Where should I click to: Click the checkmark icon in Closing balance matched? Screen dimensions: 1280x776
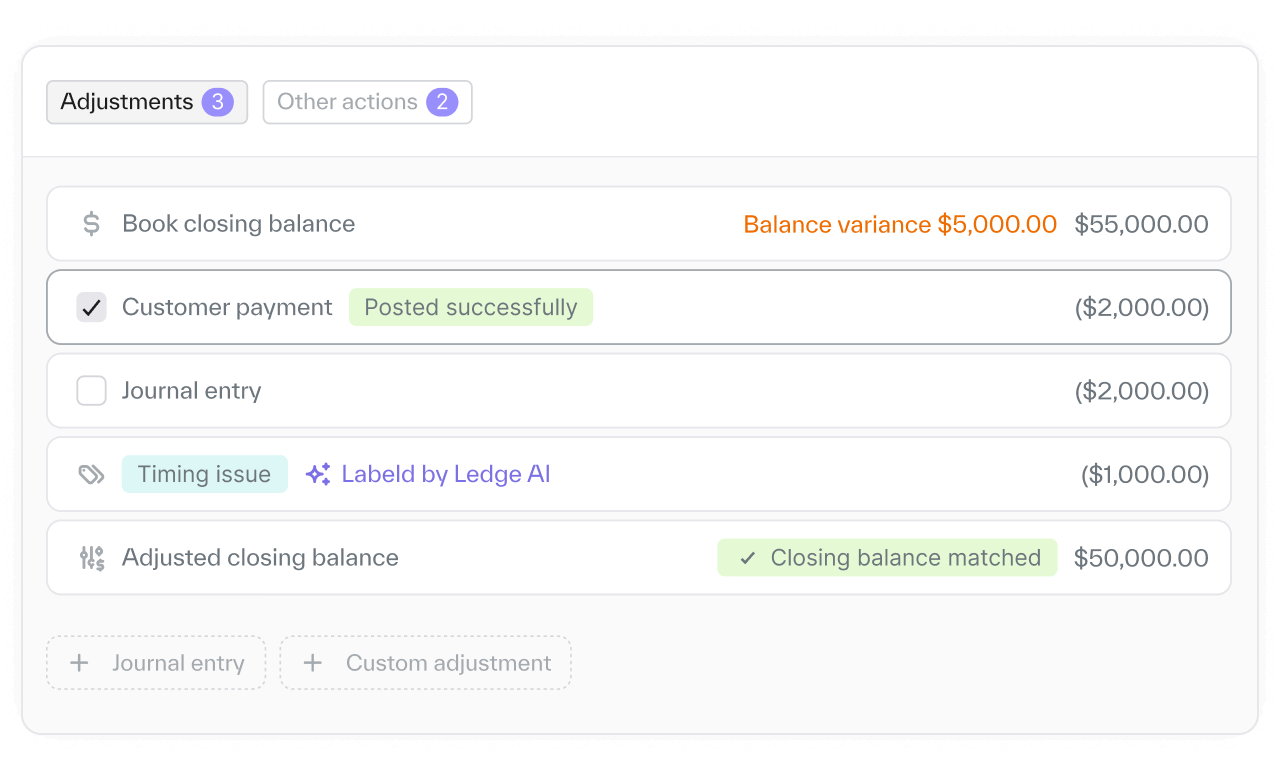click(x=747, y=558)
